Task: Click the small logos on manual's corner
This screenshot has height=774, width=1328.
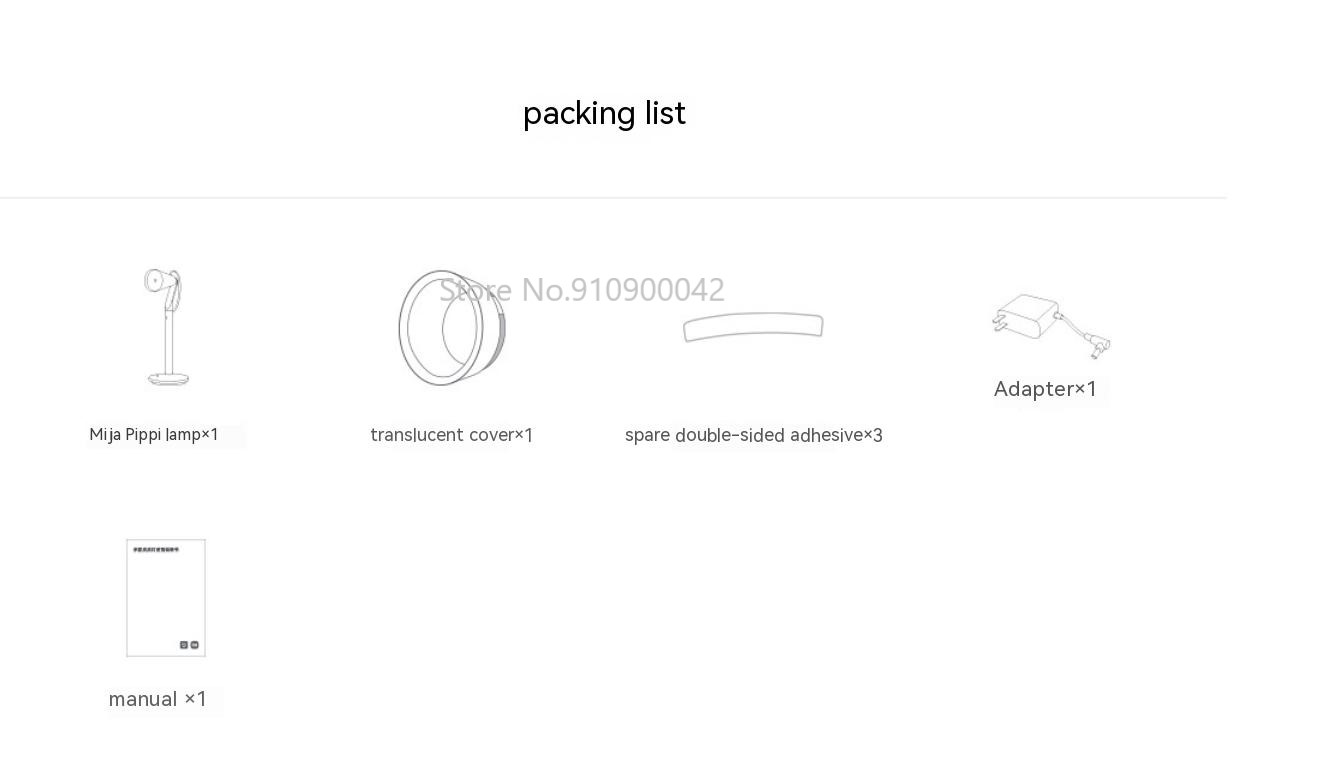Action: click(189, 645)
